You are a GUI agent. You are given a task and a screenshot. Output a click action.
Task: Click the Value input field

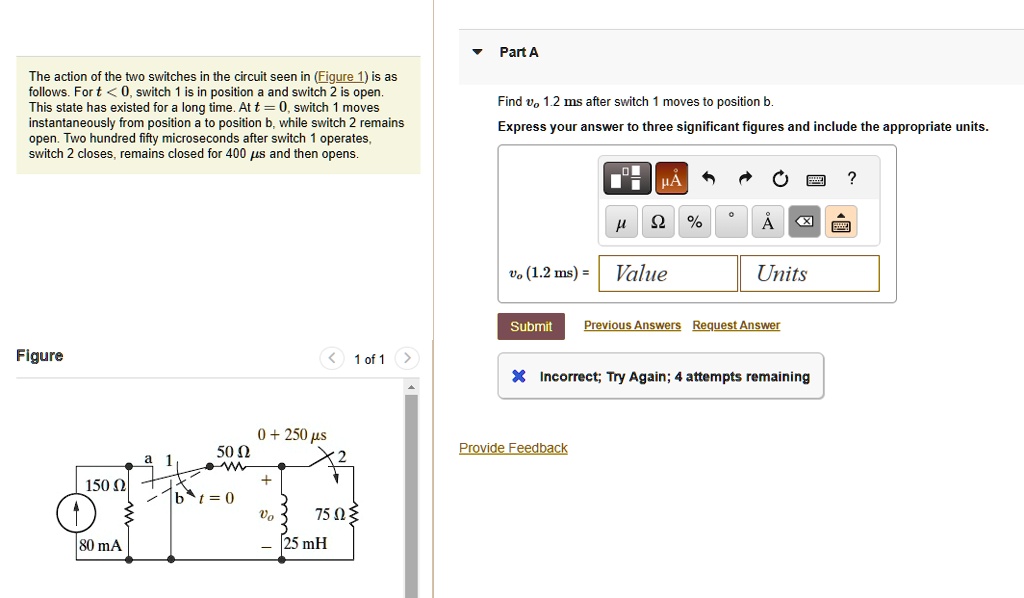pyautogui.click(x=667, y=272)
